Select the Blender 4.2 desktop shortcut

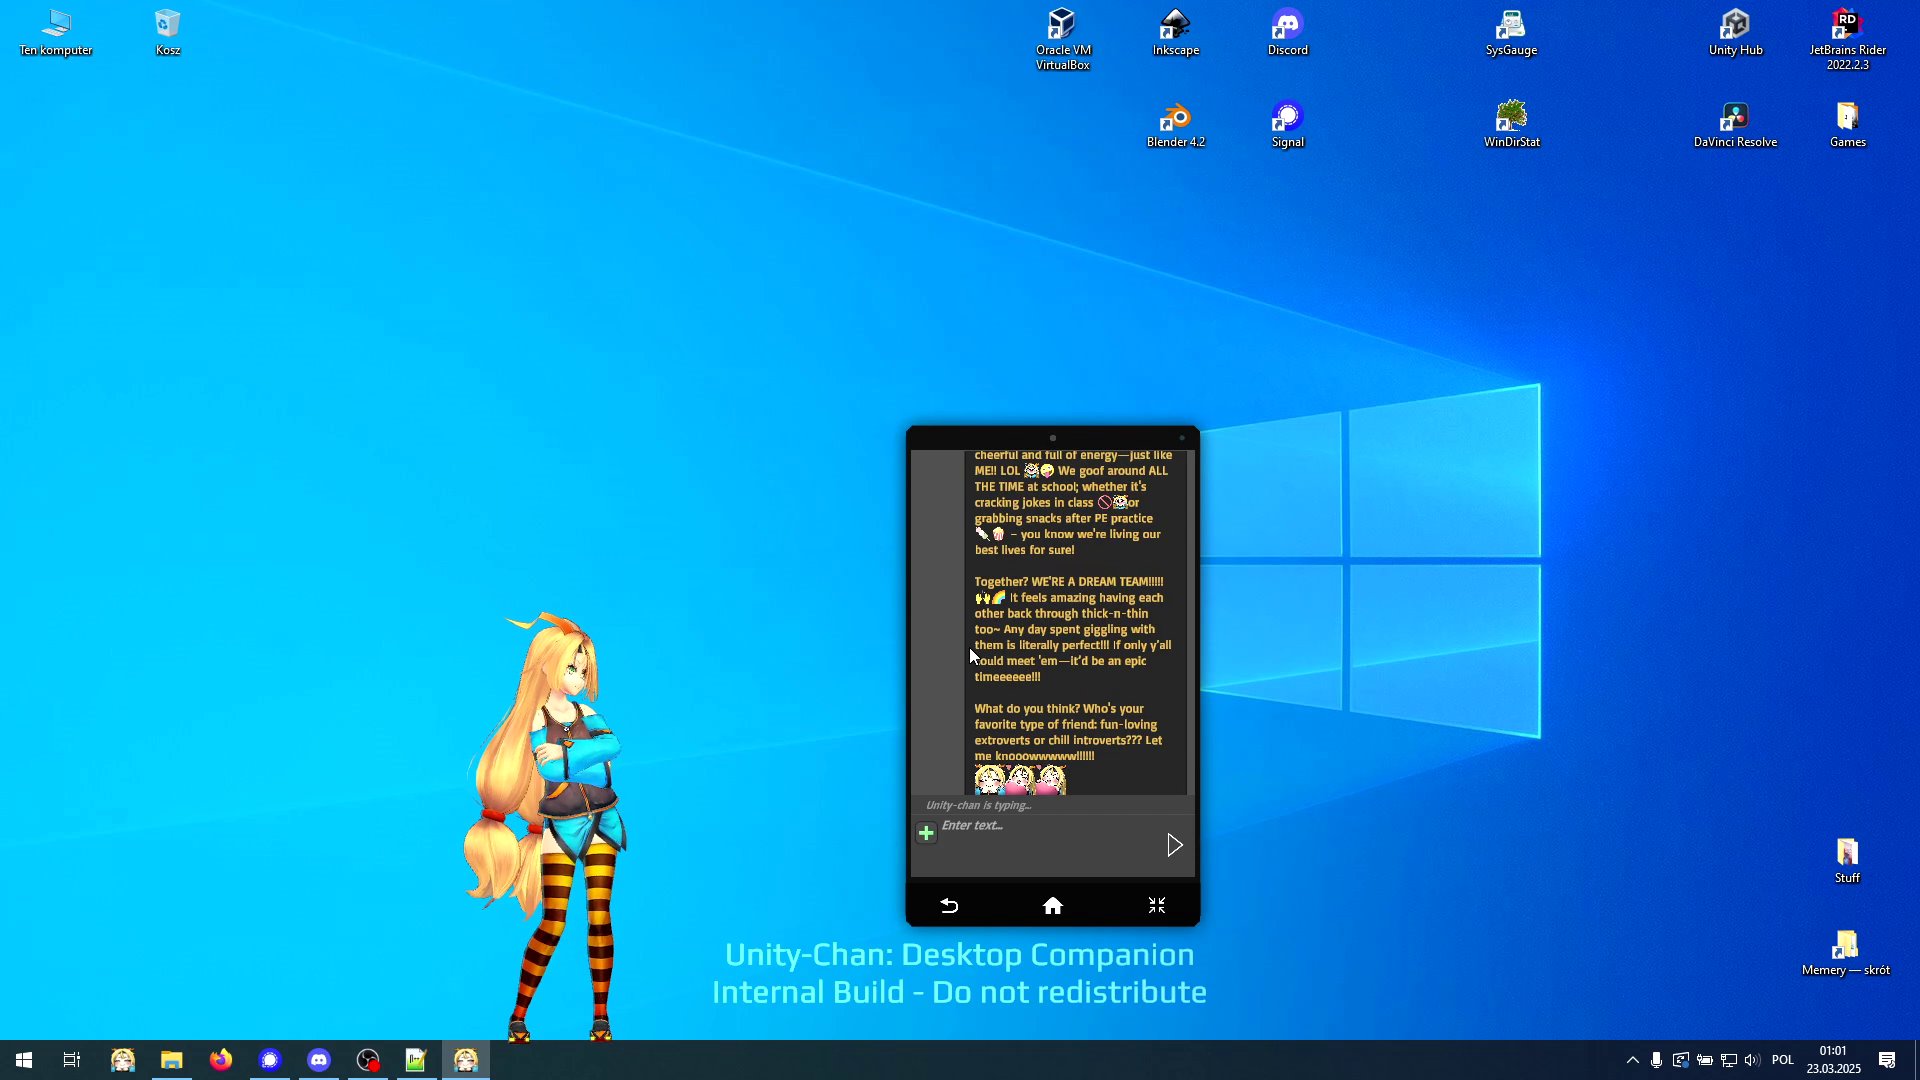click(x=1176, y=125)
